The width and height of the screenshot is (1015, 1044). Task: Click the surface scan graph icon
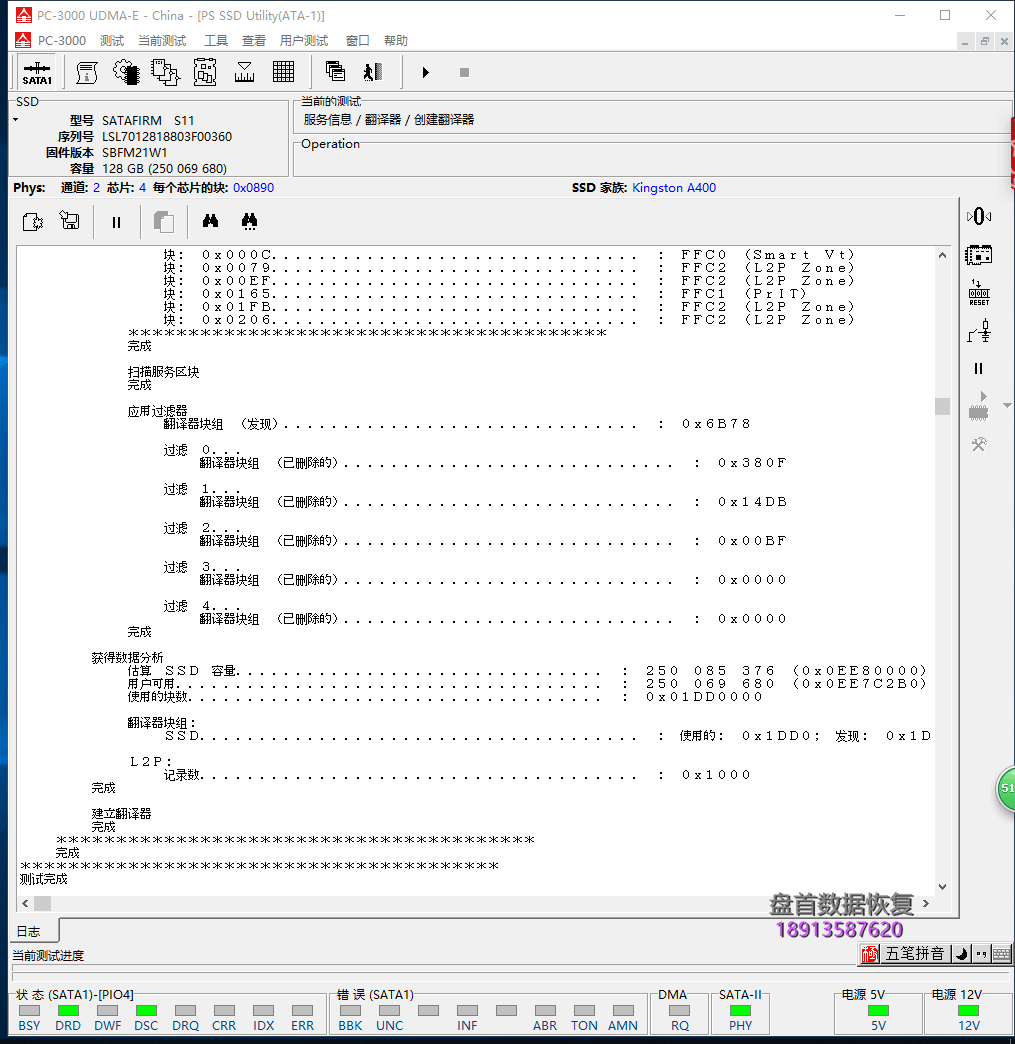click(244, 73)
